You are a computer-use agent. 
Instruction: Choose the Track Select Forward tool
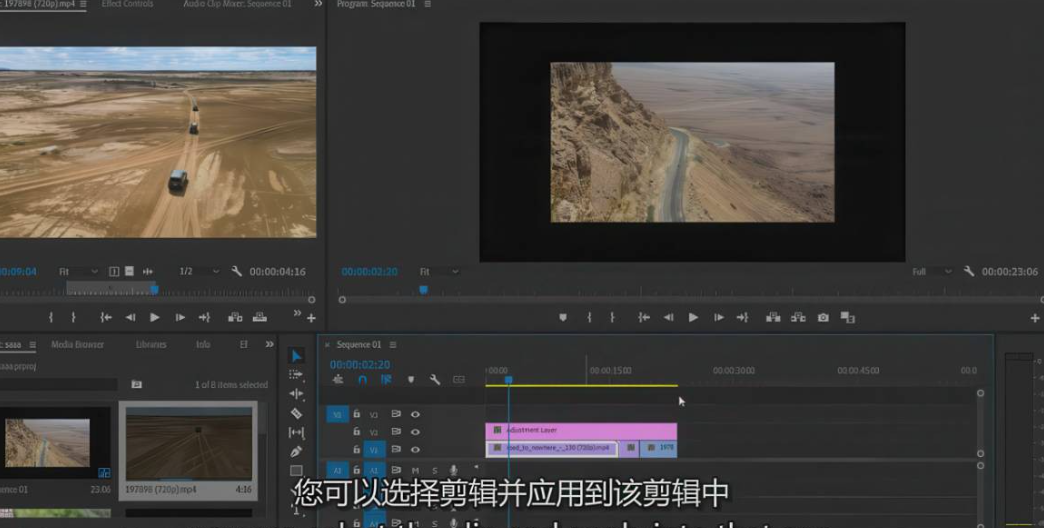click(x=296, y=374)
